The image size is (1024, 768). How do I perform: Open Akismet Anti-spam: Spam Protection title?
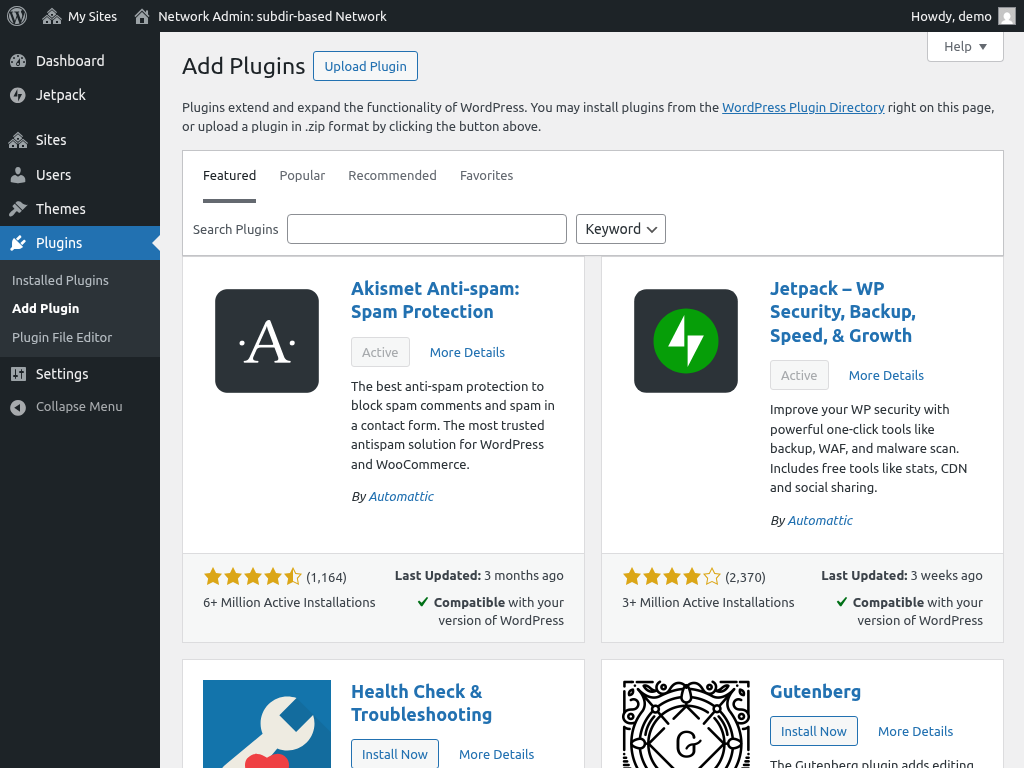(x=435, y=300)
